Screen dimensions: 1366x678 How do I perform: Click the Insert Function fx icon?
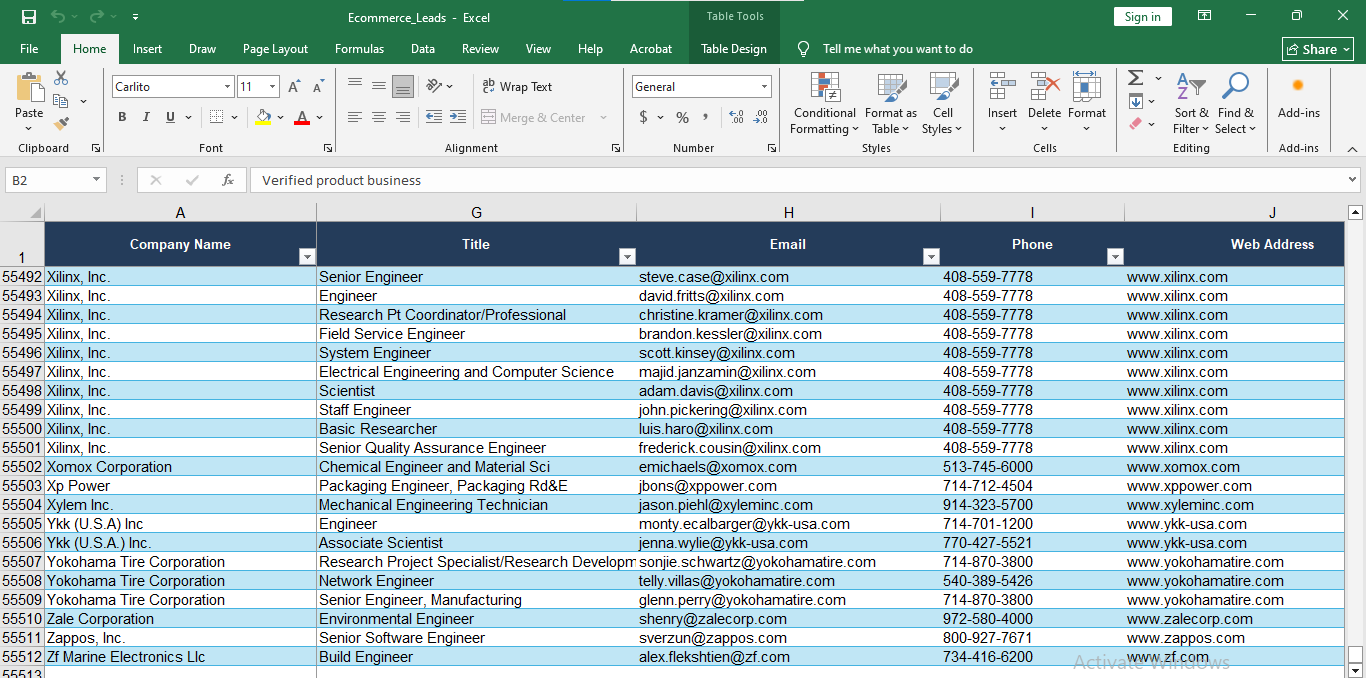(x=228, y=180)
